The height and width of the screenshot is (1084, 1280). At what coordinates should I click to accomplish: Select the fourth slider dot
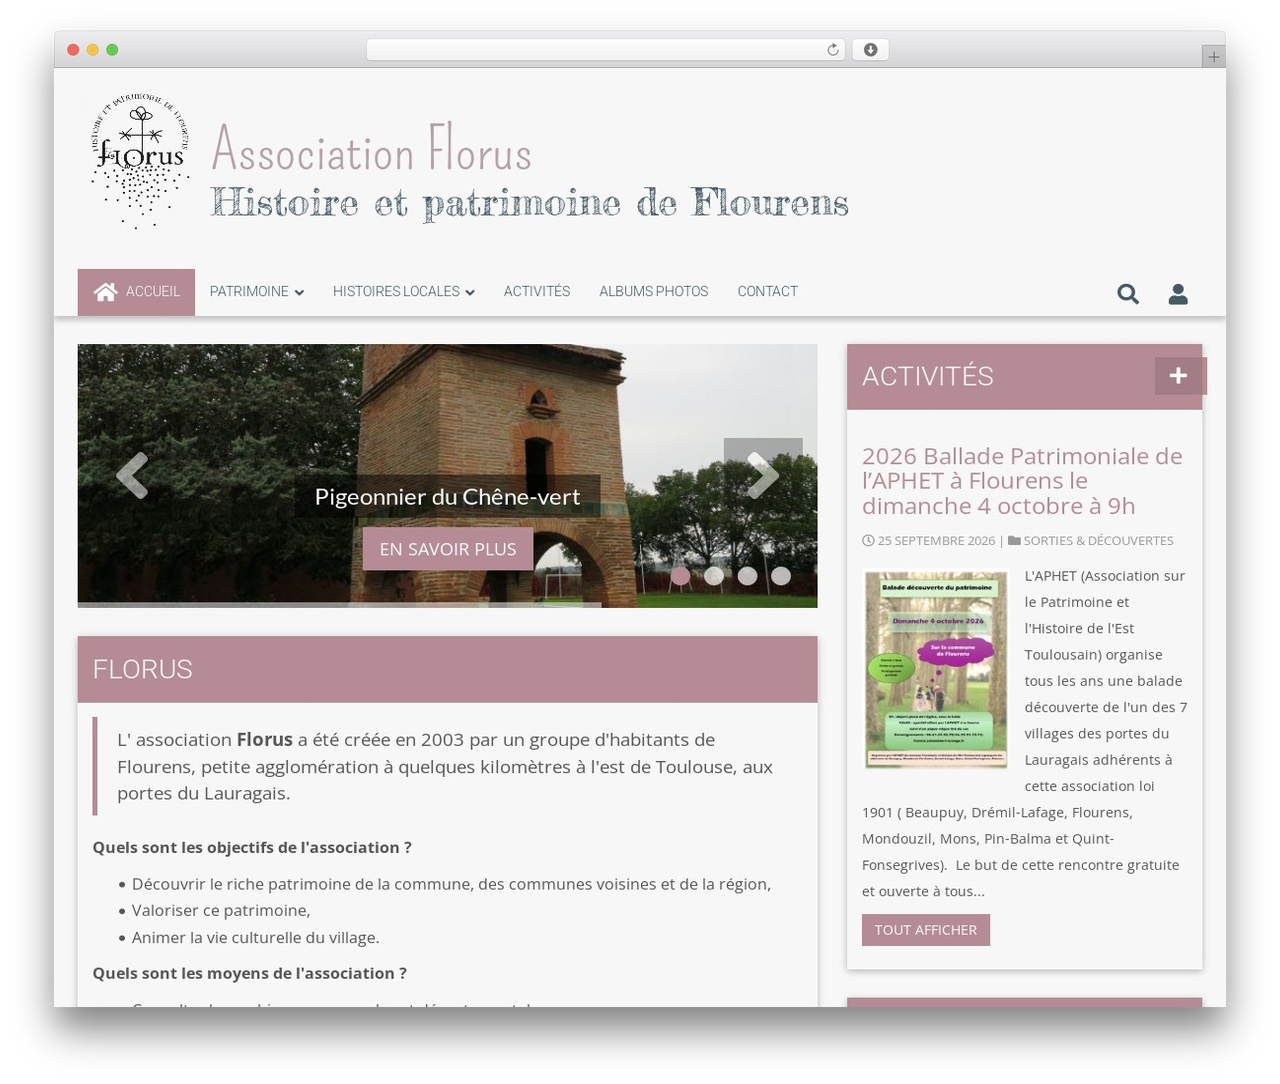[x=781, y=576]
